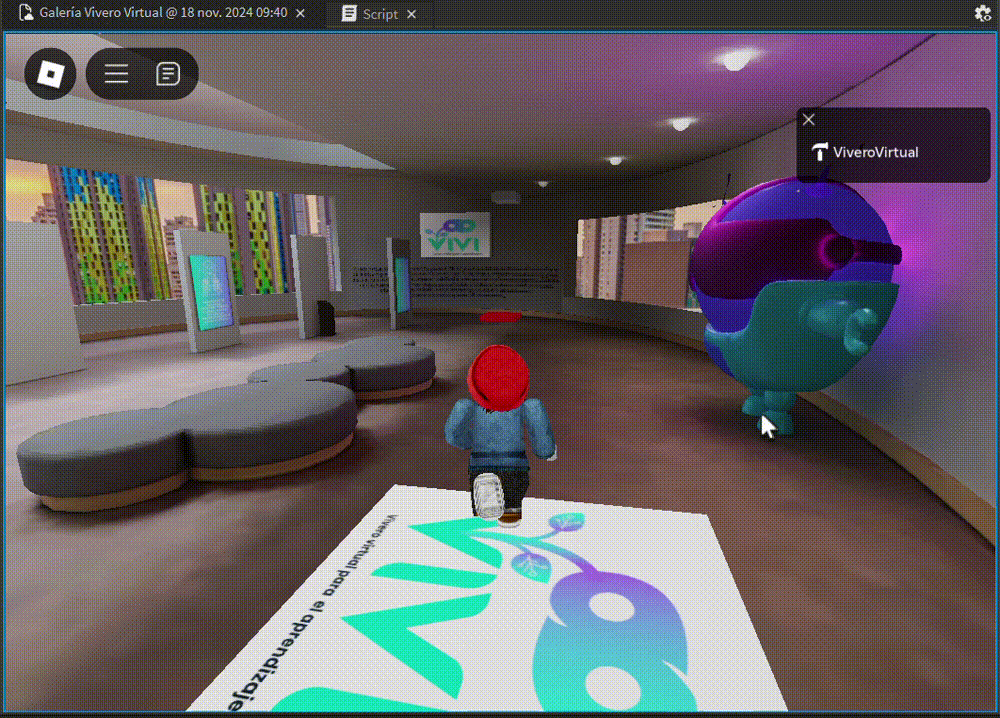
Task: Click the purple and teal robot mascot
Action: tap(796, 305)
